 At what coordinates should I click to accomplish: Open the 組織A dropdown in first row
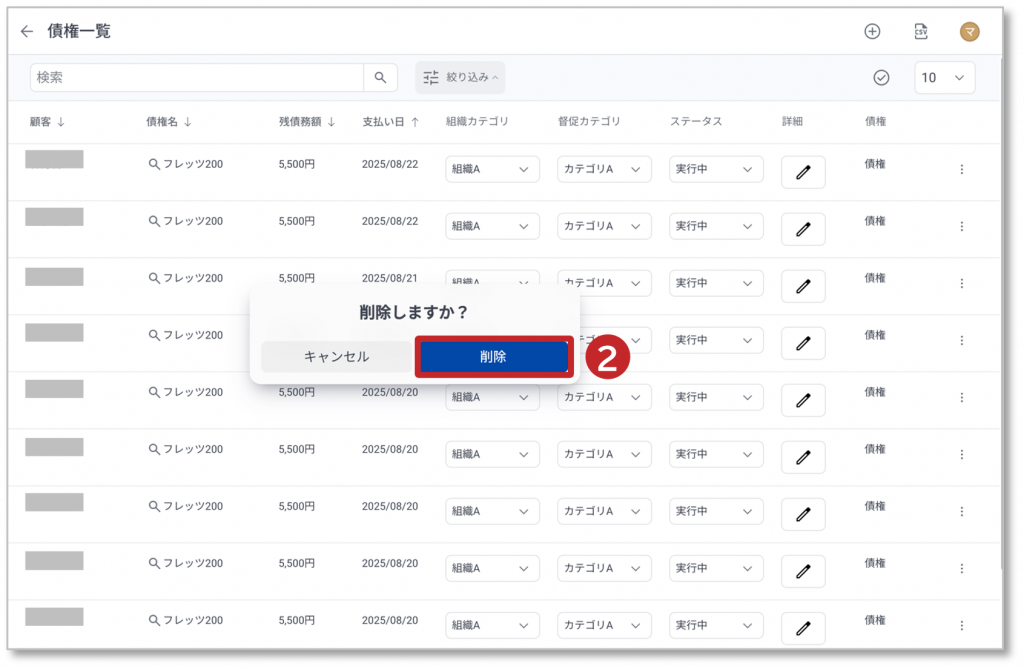492,170
